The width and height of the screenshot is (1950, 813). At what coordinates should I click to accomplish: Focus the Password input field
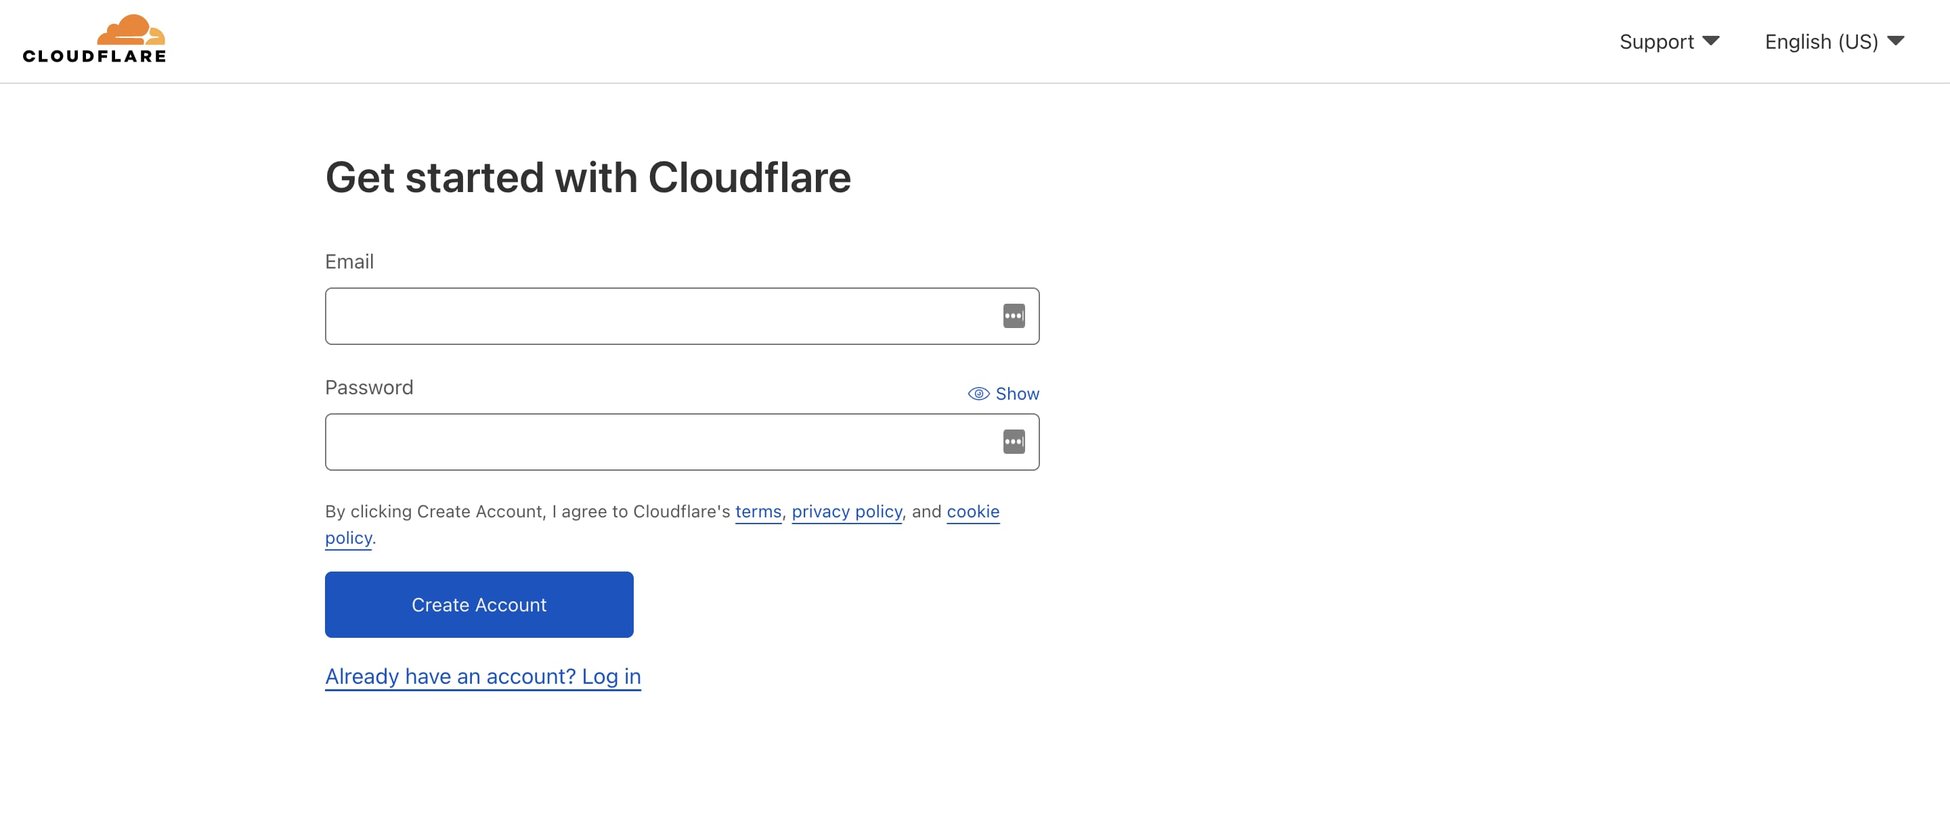click(x=660, y=442)
